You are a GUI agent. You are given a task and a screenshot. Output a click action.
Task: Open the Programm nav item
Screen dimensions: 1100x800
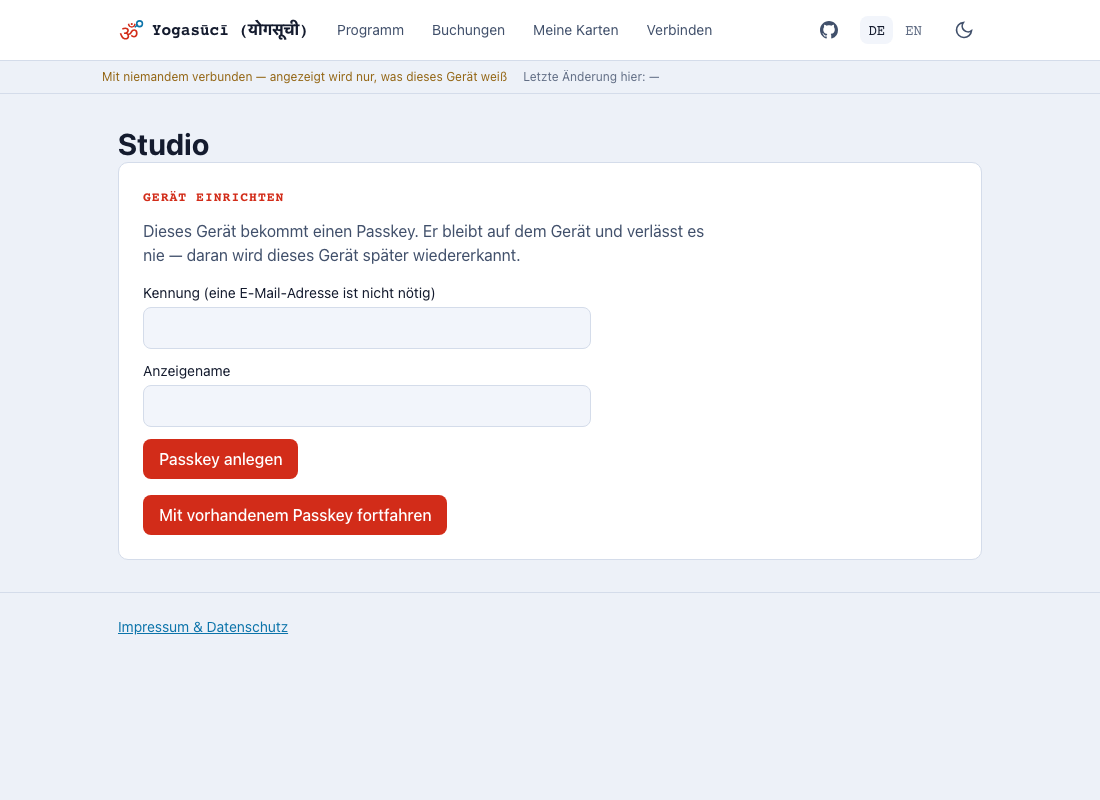pos(370,30)
